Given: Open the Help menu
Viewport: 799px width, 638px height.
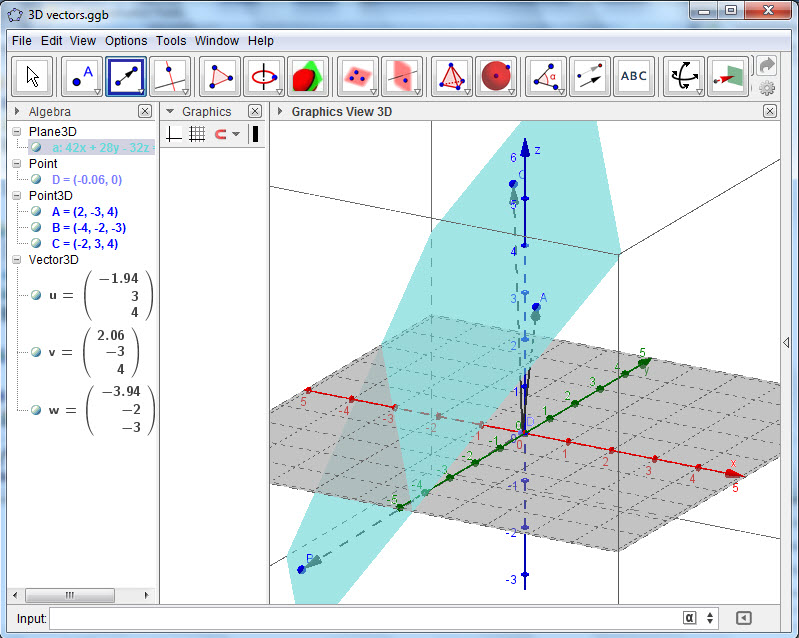Looking at the screenshot, I should pos(261,41).
